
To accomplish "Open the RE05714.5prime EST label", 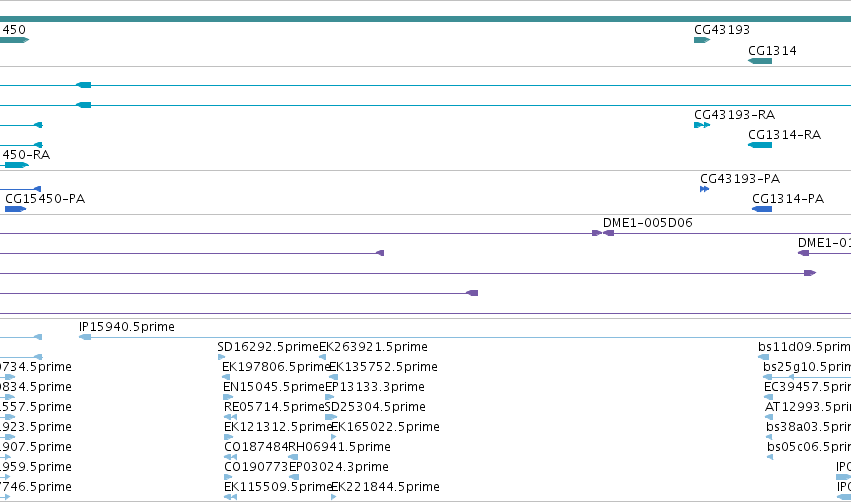I will coord(274,408).
